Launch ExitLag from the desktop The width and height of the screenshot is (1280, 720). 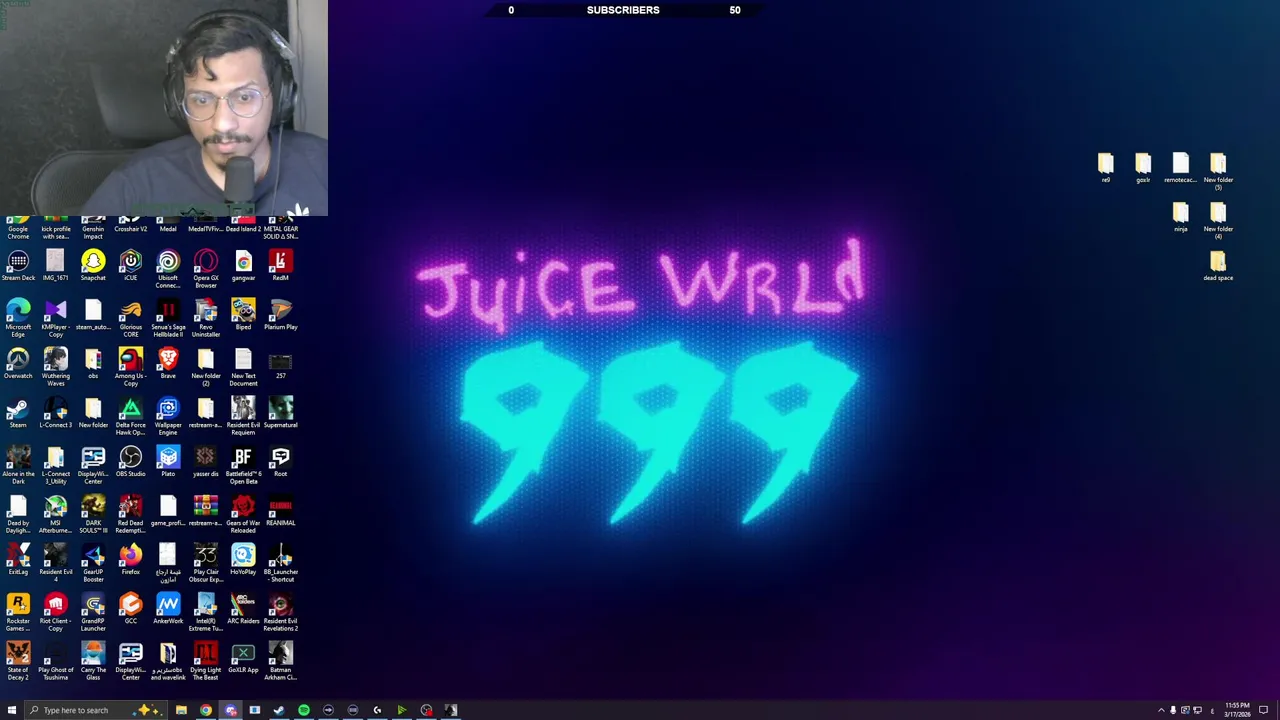click(18, 560)
